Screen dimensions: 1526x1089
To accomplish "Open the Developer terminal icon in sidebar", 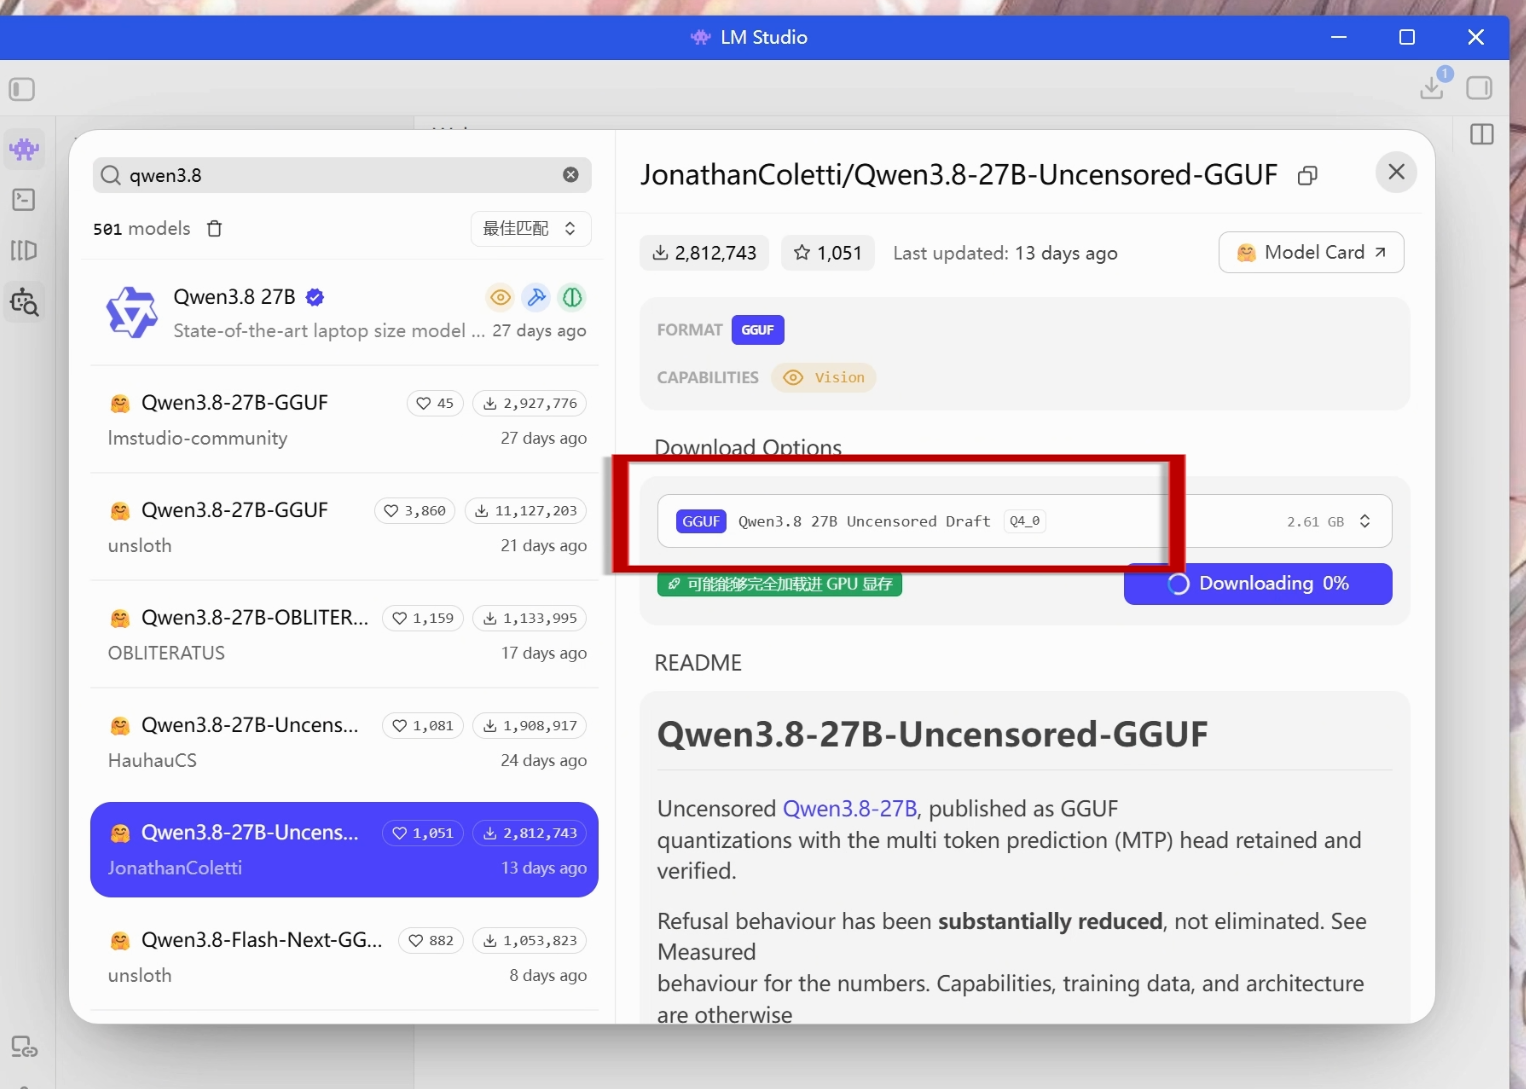I will (24, 200).
